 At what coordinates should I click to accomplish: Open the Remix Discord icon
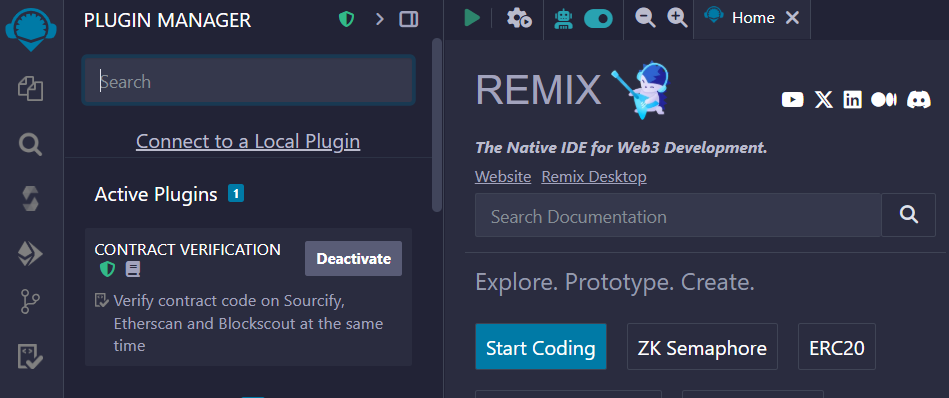click(919, 100)
